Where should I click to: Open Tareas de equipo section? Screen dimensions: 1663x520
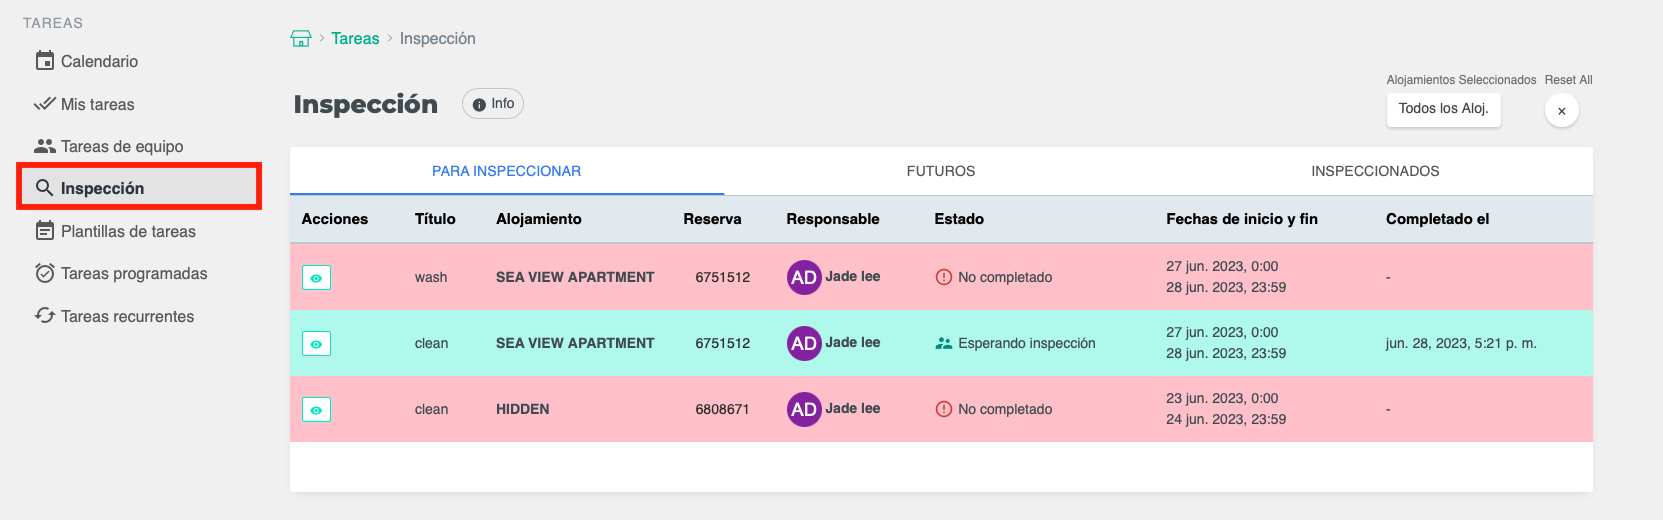[x=121, y=147]
